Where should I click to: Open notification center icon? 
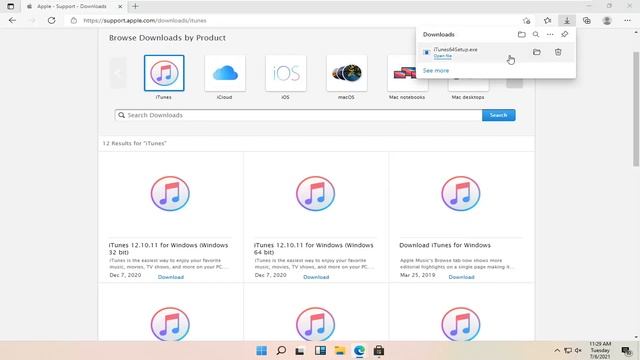pos(626,351)
